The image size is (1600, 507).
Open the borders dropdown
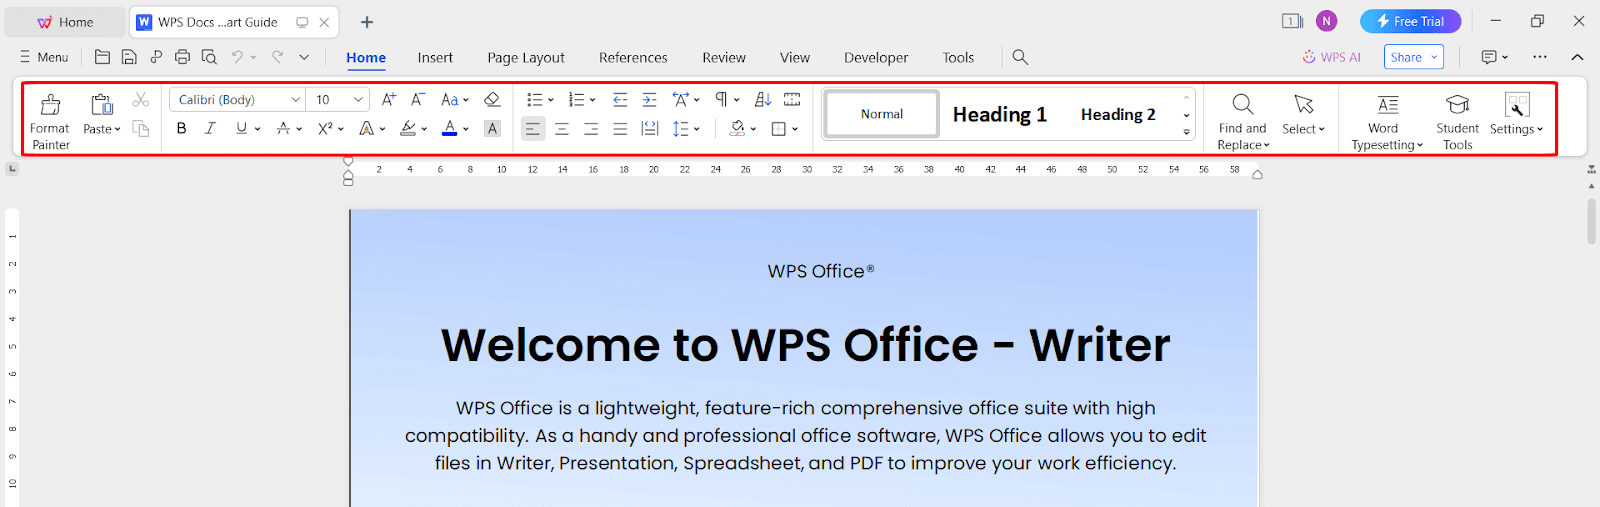click(x=795, y=128)
